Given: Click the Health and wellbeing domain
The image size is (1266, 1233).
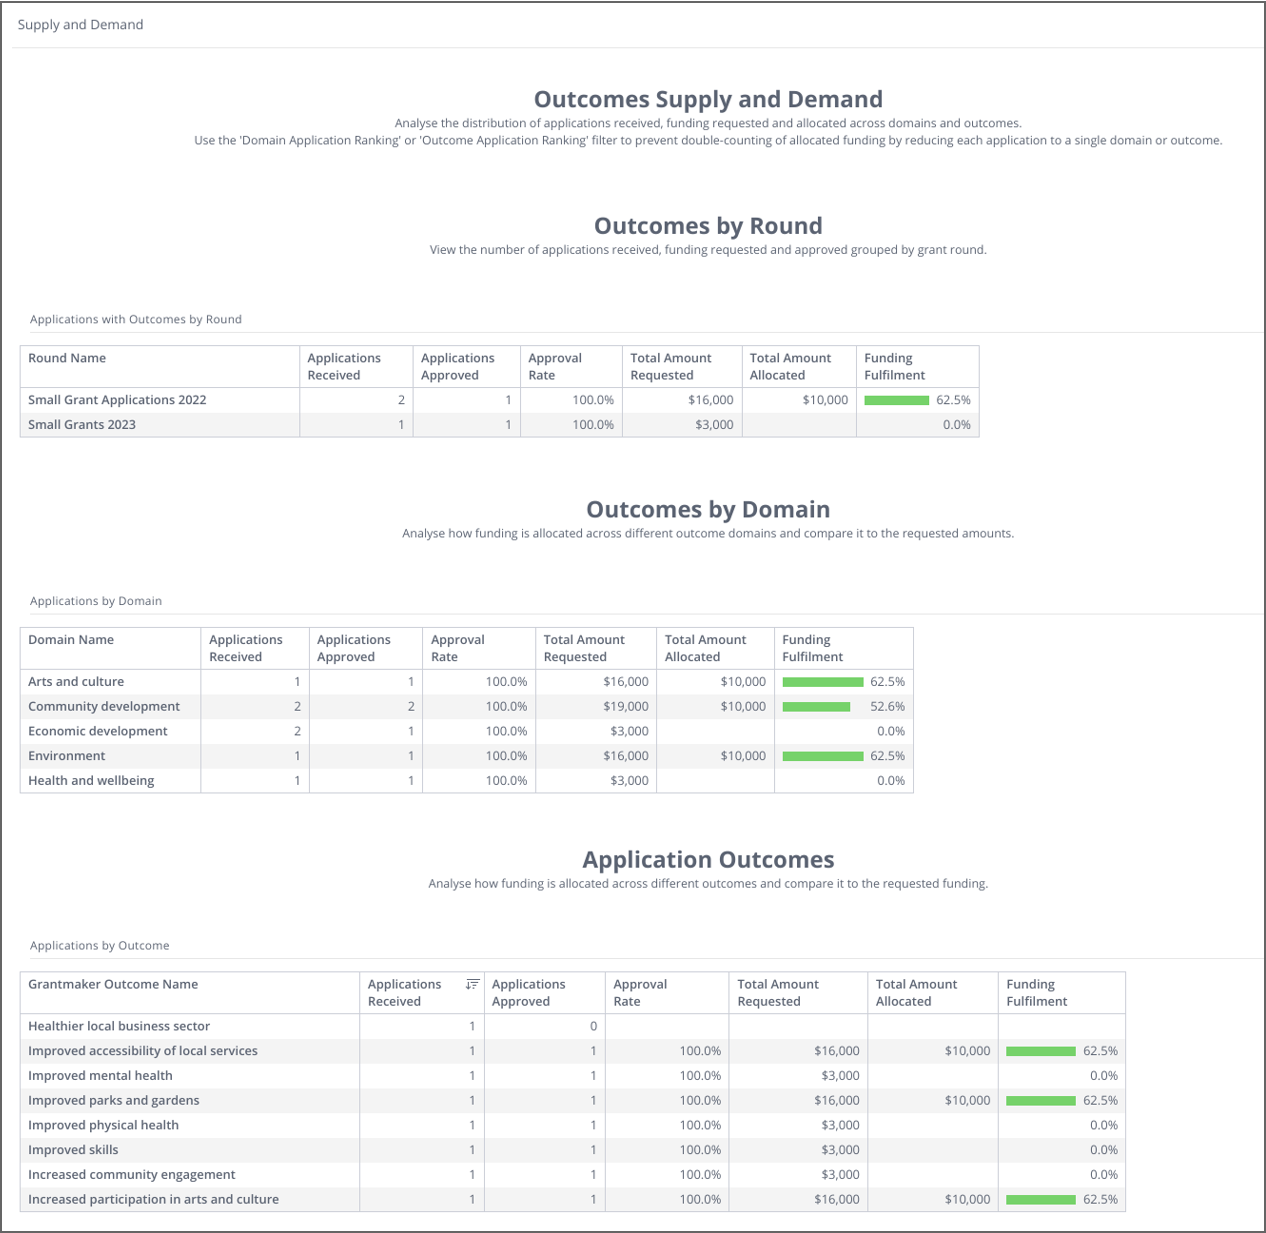Looking at the screenshot, I should click(x=91, y=781).
